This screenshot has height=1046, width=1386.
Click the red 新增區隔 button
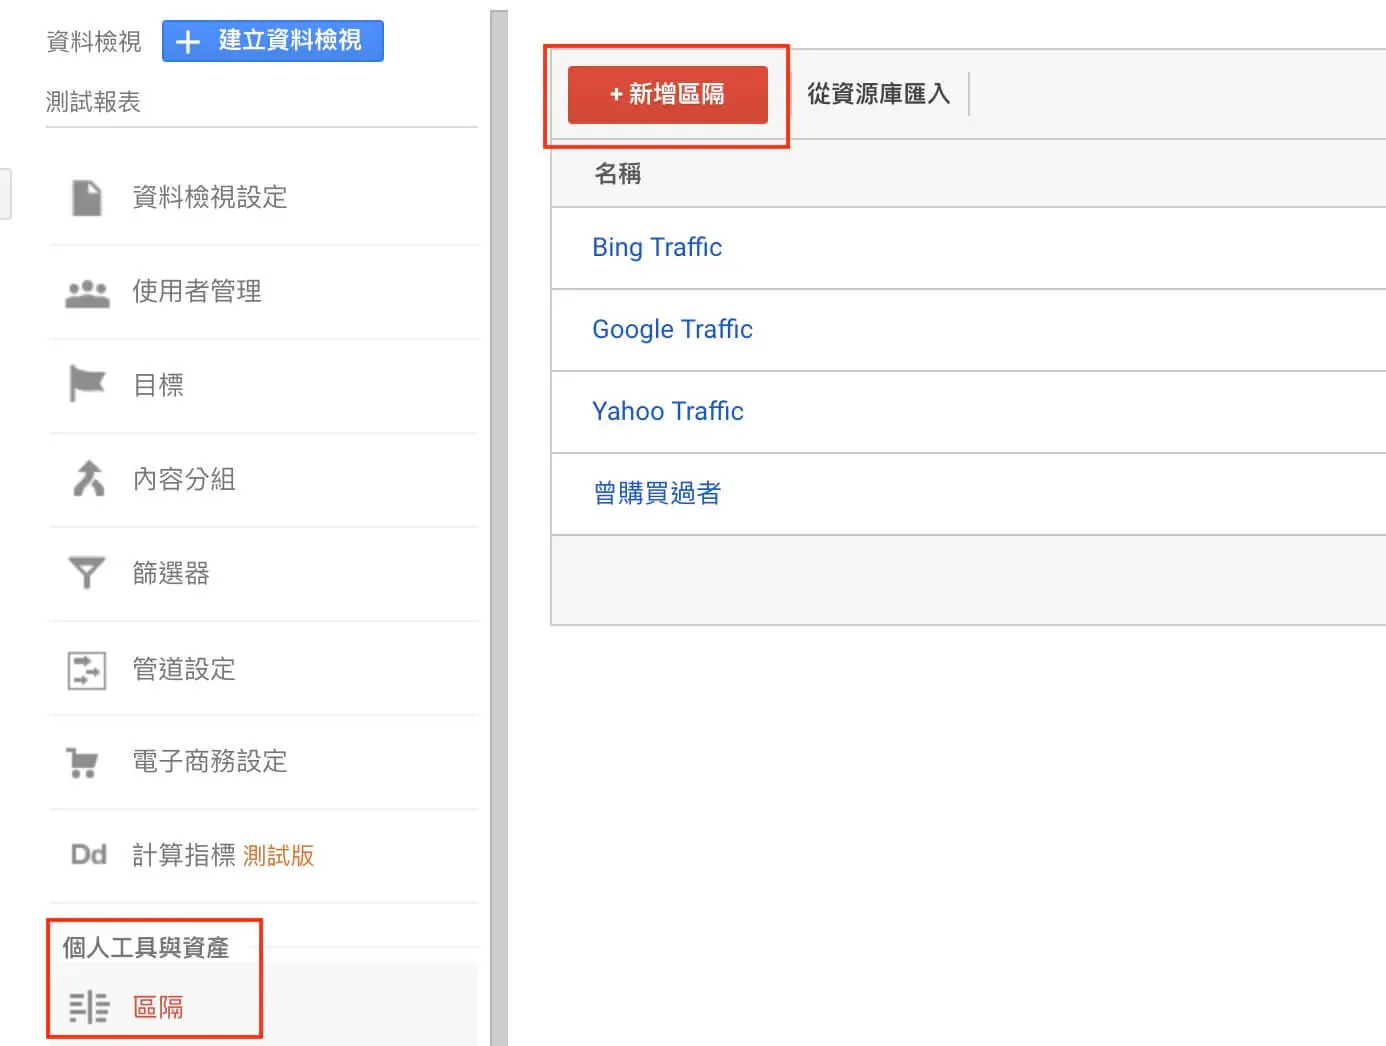pos(667,95)
